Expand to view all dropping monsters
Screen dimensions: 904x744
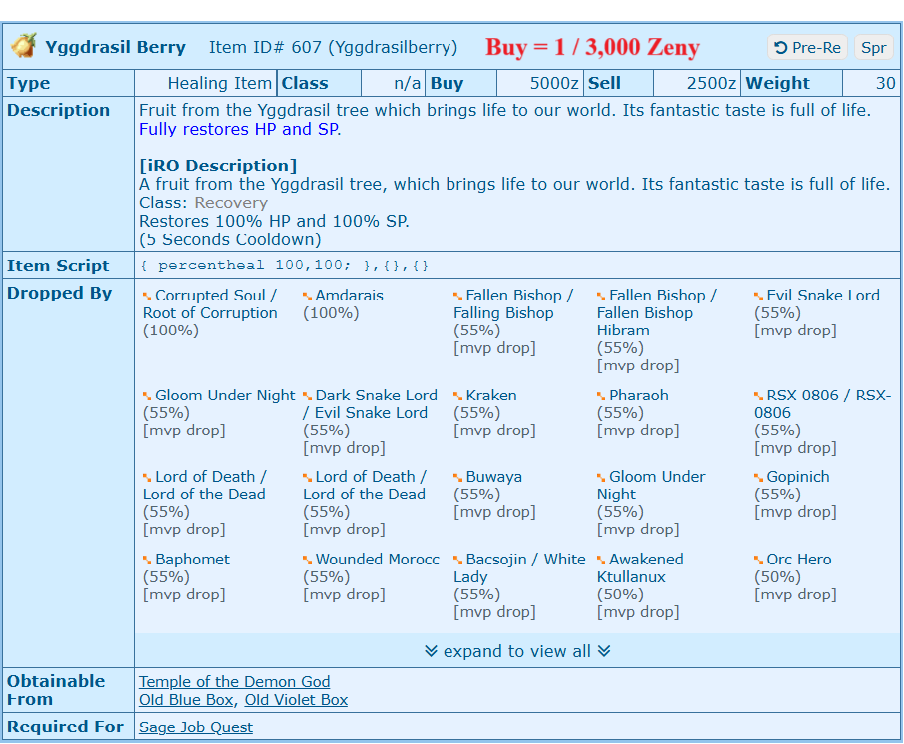tap(517, 651)
